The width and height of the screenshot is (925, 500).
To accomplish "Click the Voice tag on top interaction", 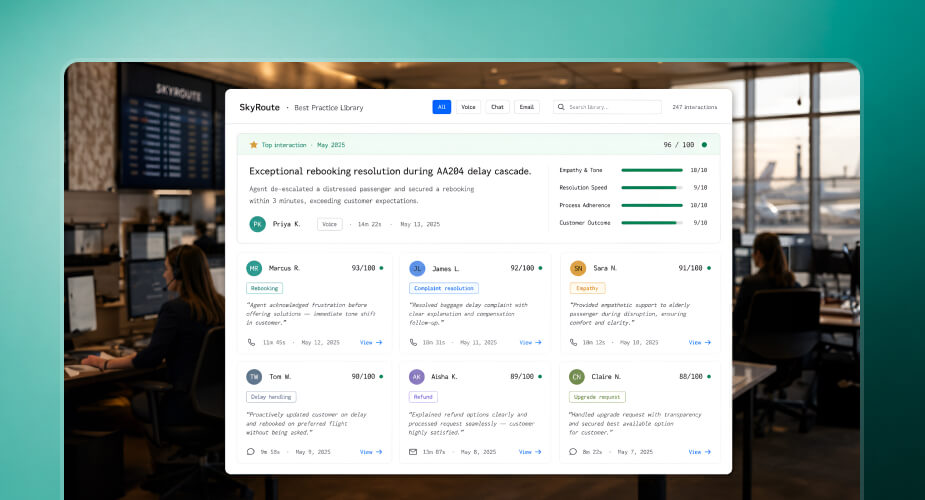I will (x=330, y=224).
